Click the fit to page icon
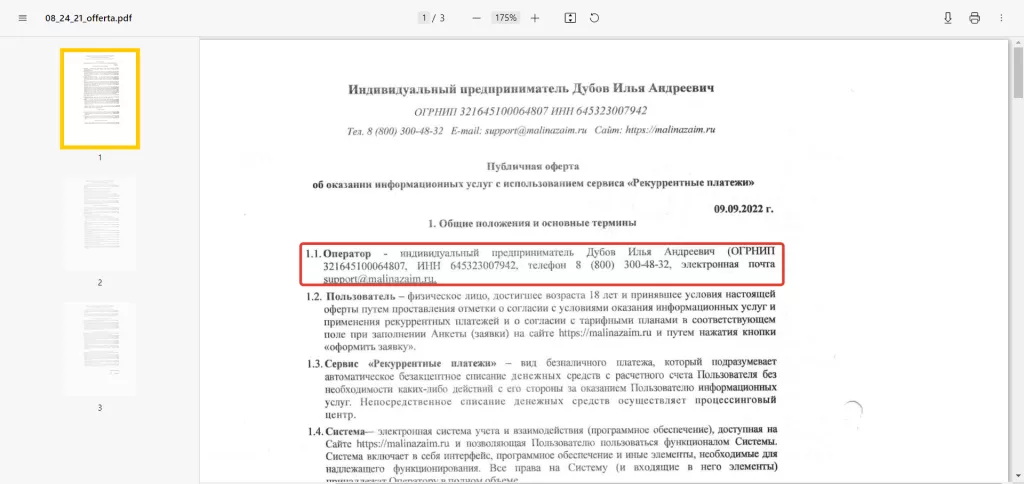1024x484 pixels. click(x=570, y=18)
